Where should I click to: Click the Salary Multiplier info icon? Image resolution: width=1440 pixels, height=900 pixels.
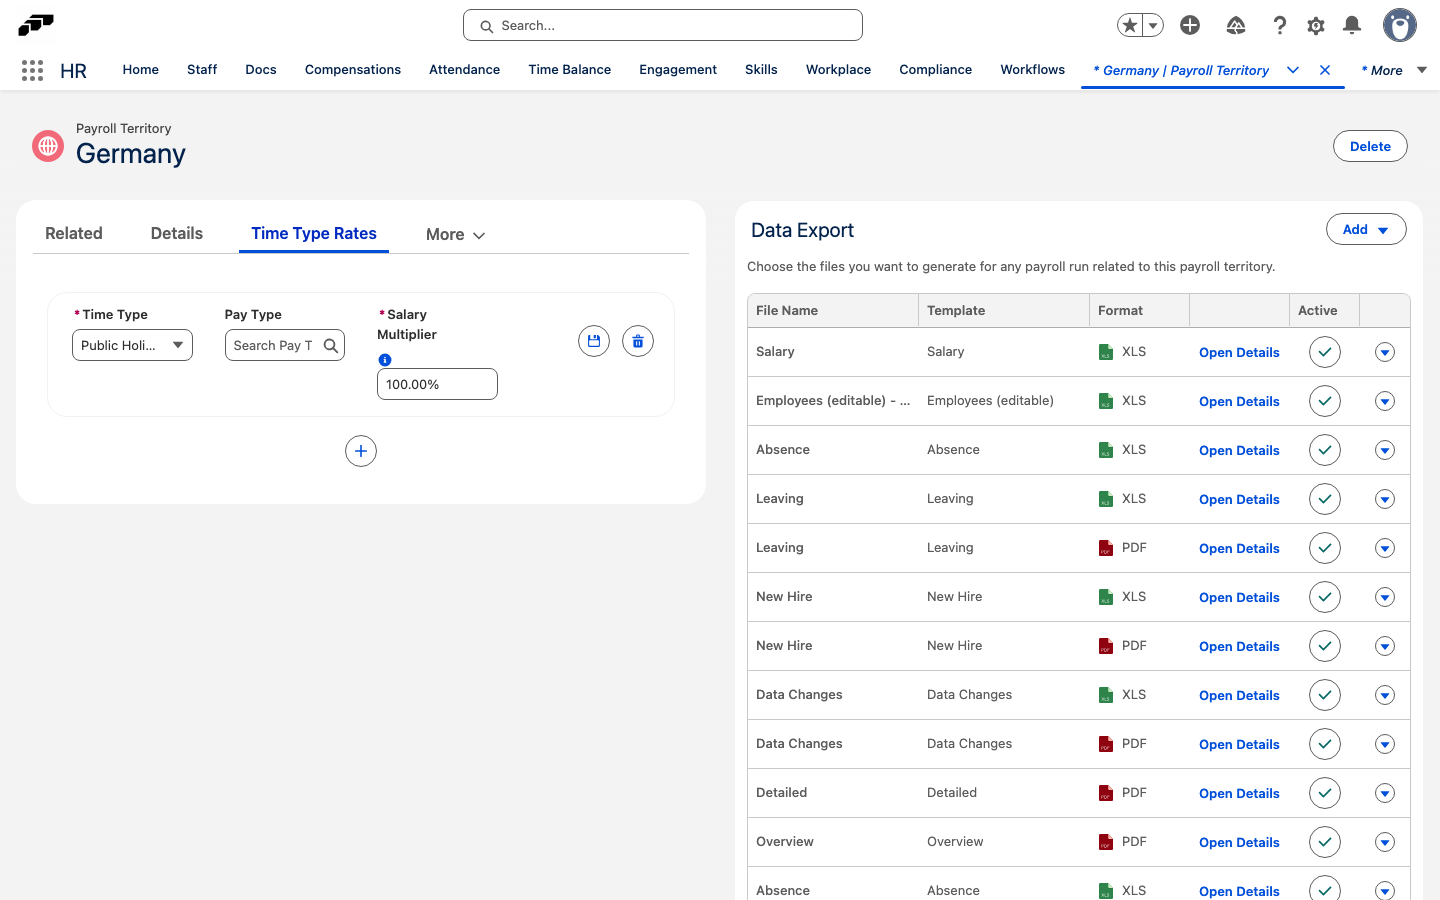385,360
